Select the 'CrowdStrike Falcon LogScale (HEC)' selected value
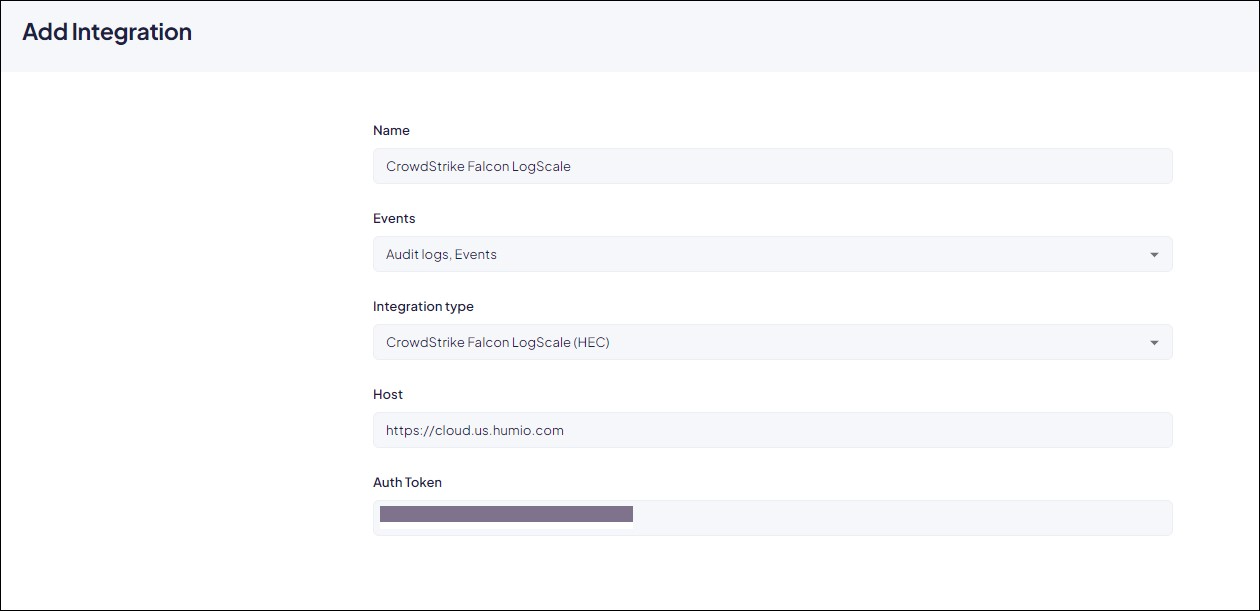 [x=497, y=342]
